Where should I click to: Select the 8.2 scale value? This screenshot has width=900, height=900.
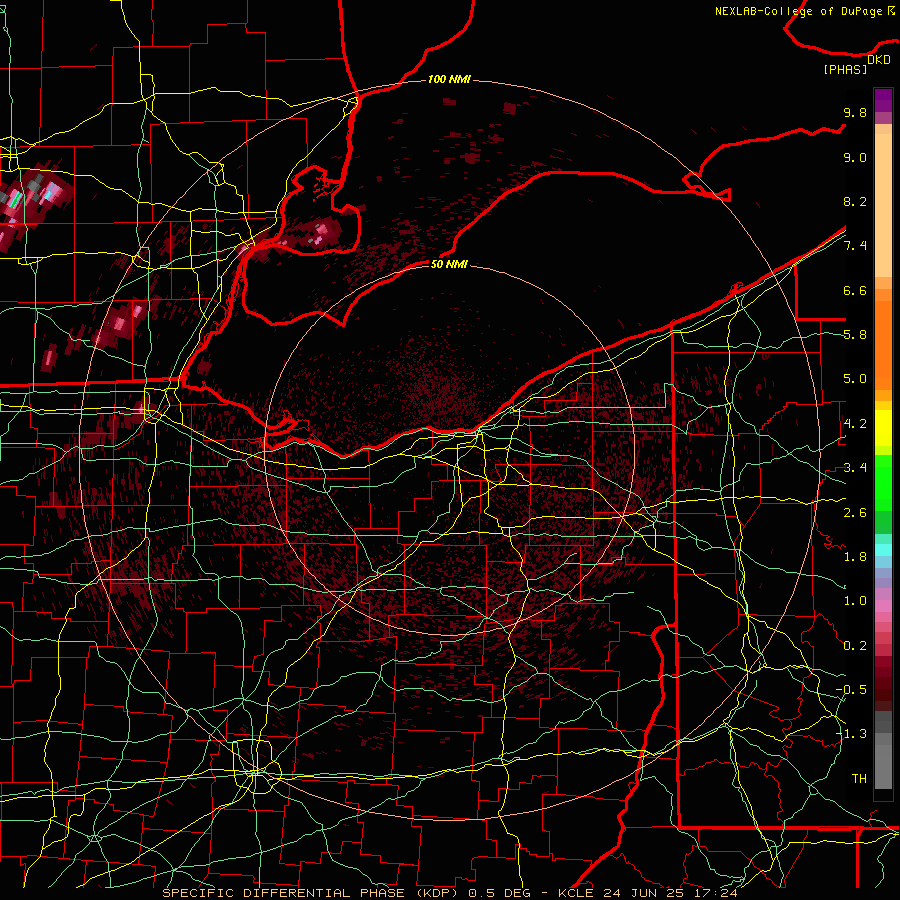855,201
